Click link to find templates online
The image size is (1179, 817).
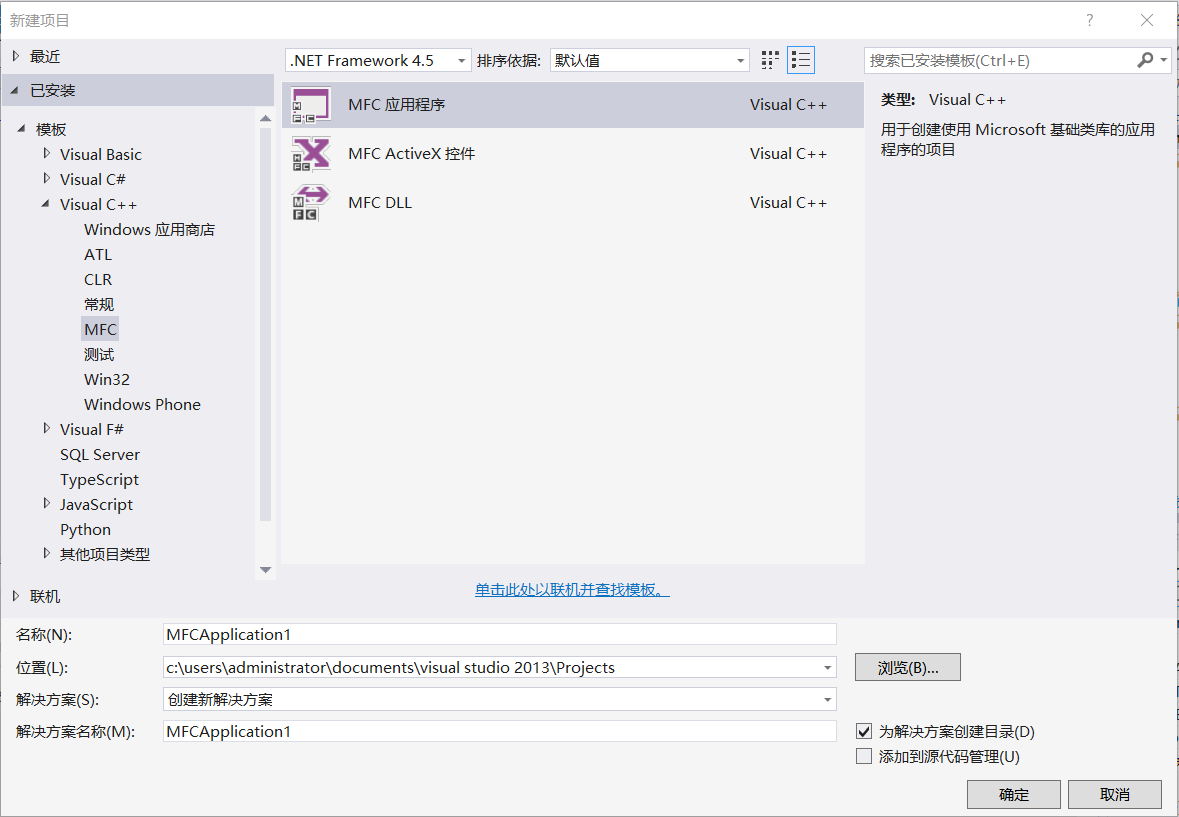(572, 590)
